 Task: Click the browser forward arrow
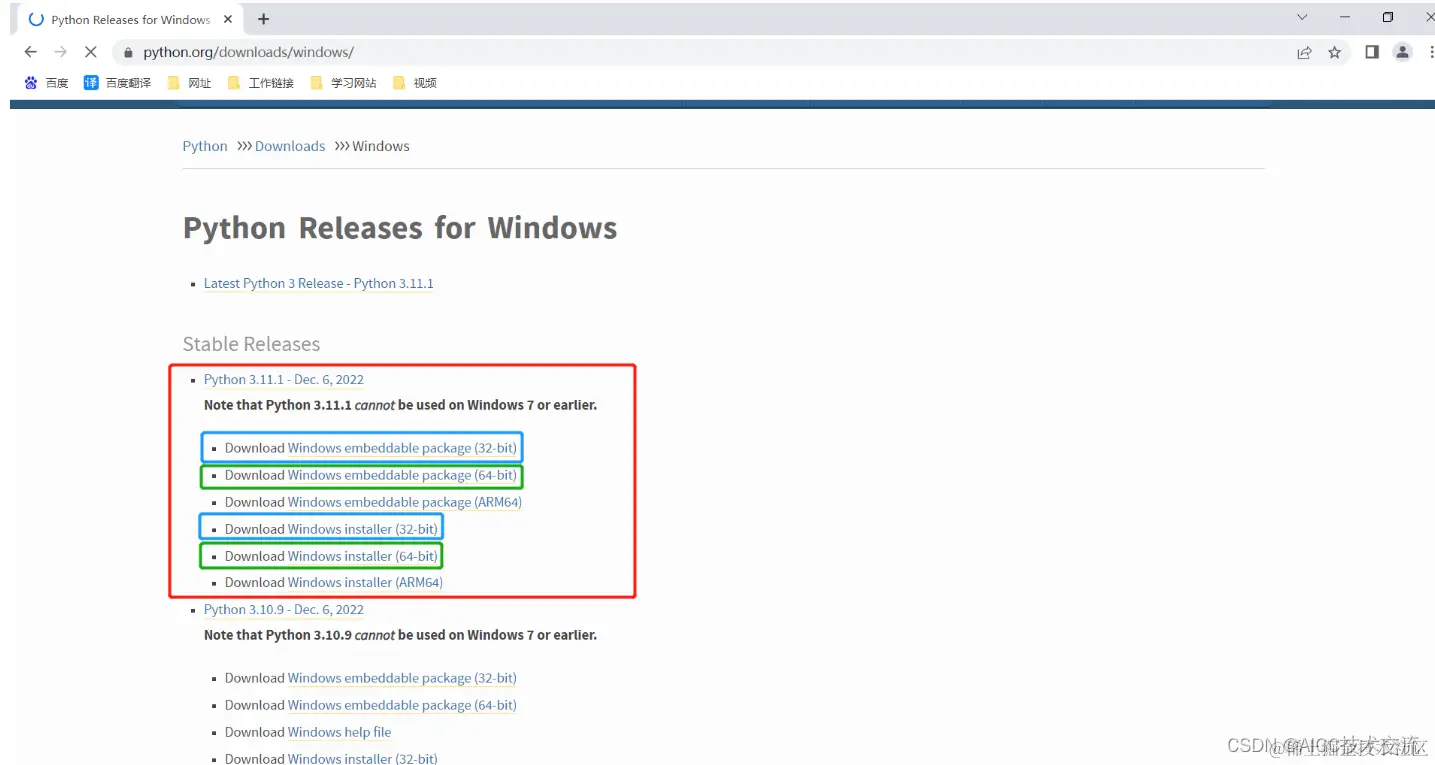(x=61, y=52)
